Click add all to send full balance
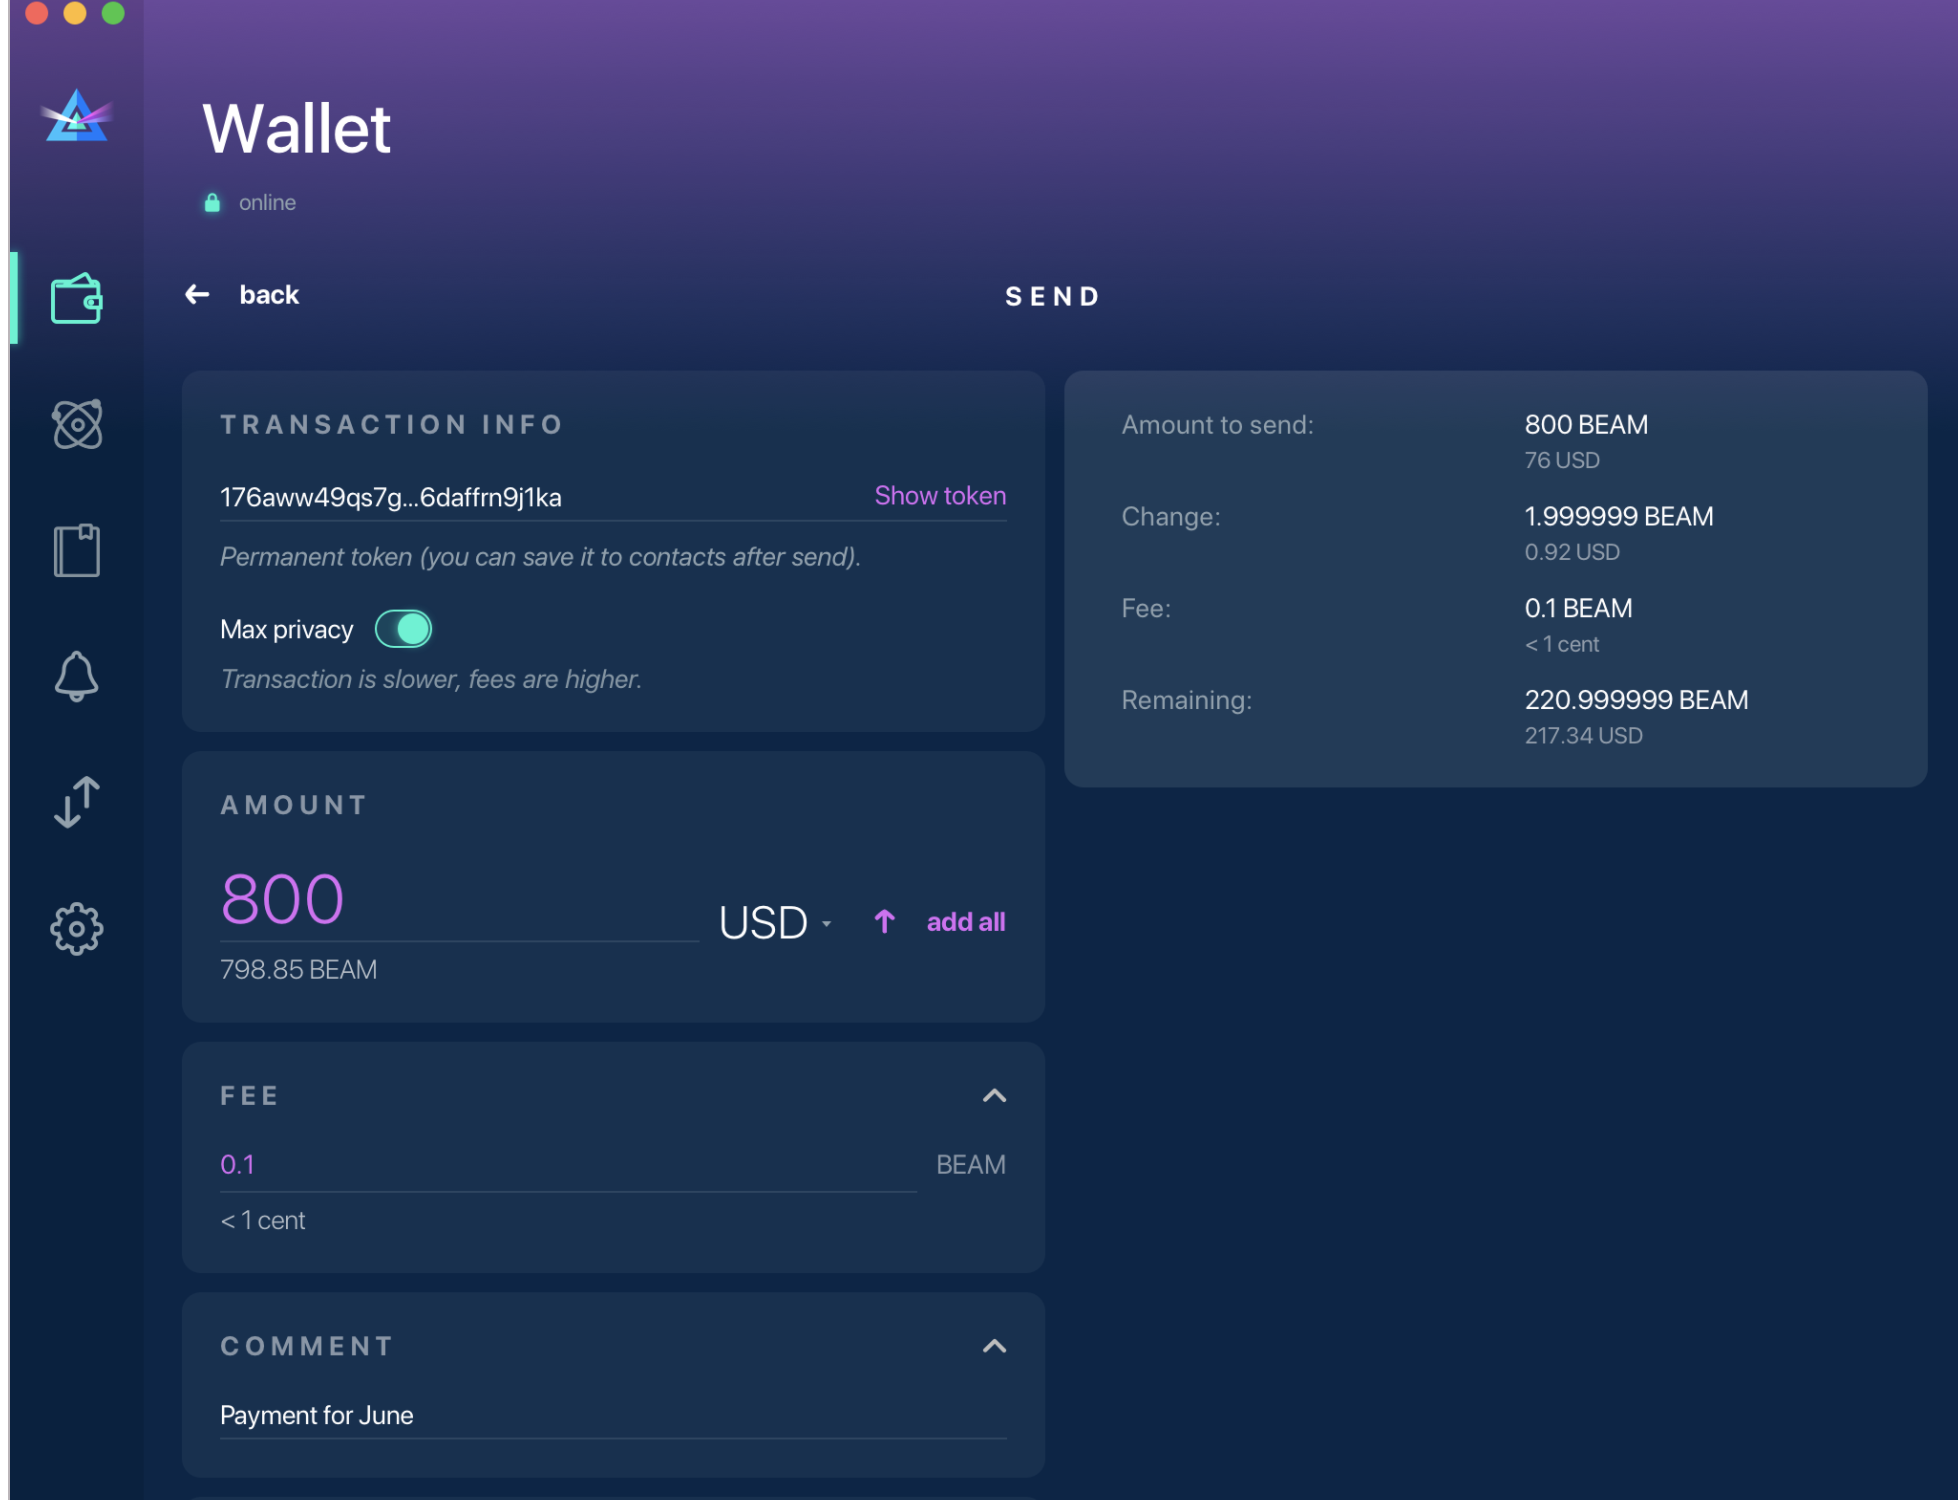This screenshot has width=1958, height=1500. (965, 921)
